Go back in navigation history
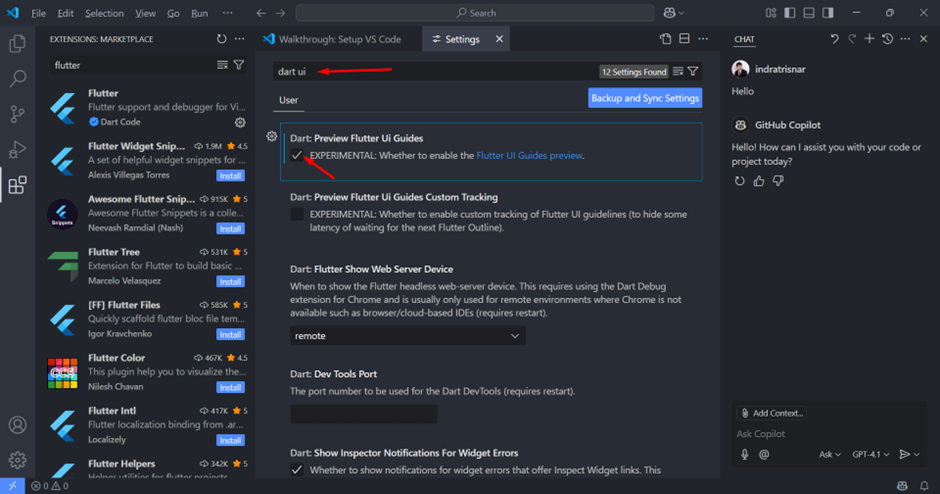Viewport: 940px width, 494px height. [x=261, y=13]
